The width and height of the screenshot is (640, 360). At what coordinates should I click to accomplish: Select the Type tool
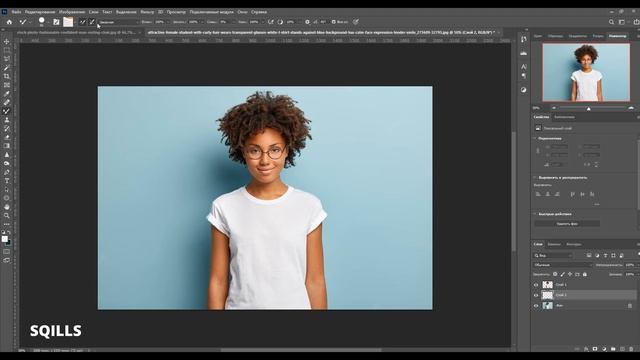coord(7,181)
